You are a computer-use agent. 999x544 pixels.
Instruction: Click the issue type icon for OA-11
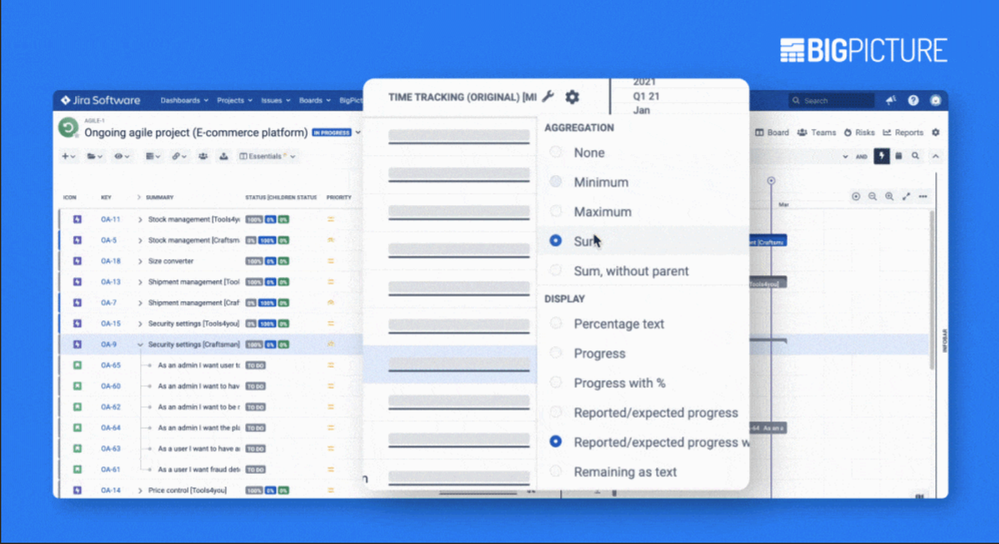(77, 219)
